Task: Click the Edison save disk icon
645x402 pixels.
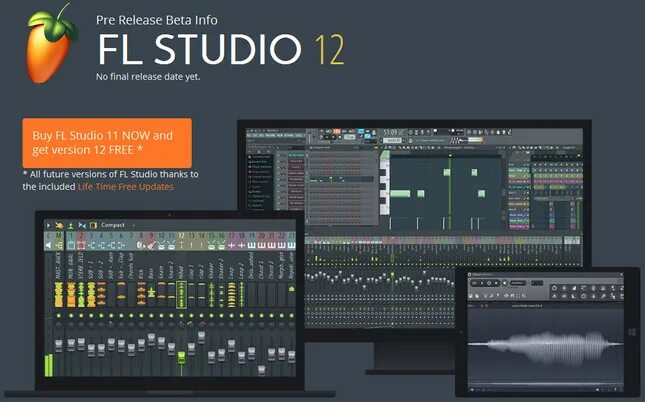Action: [x=471, y=295]
